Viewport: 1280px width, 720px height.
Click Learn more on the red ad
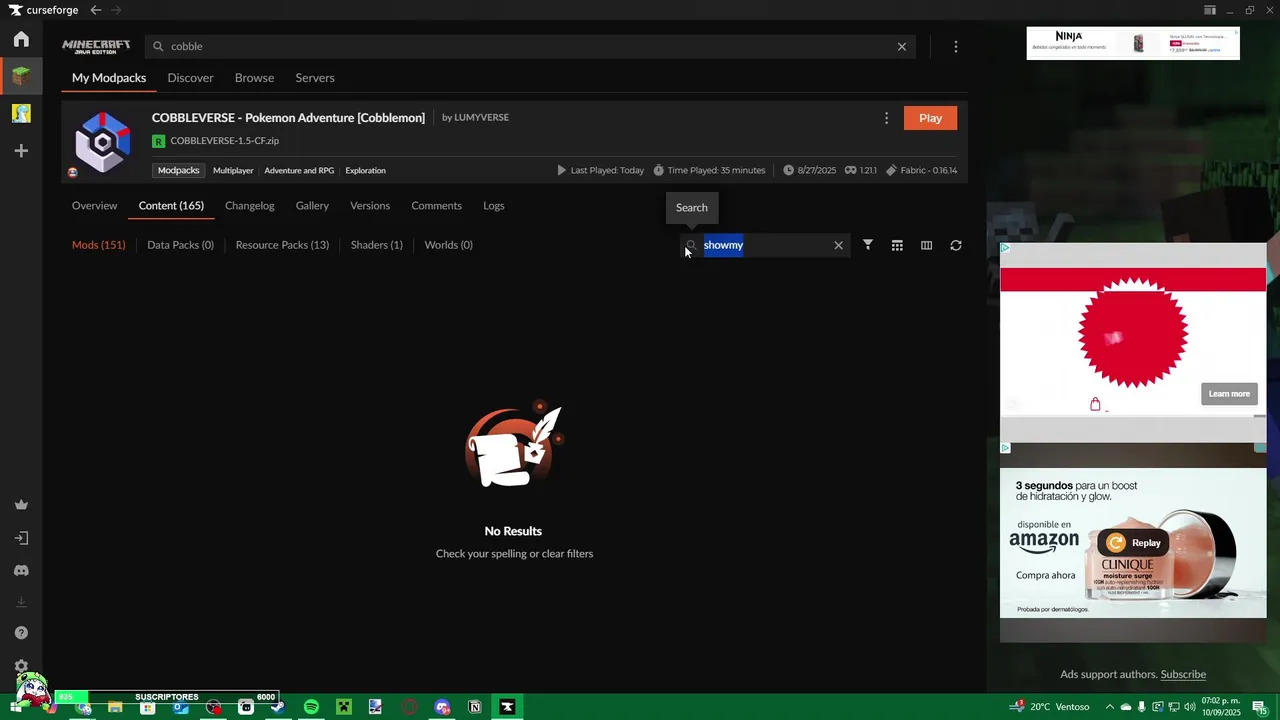pyautogui.click(x=1229, y=394)
